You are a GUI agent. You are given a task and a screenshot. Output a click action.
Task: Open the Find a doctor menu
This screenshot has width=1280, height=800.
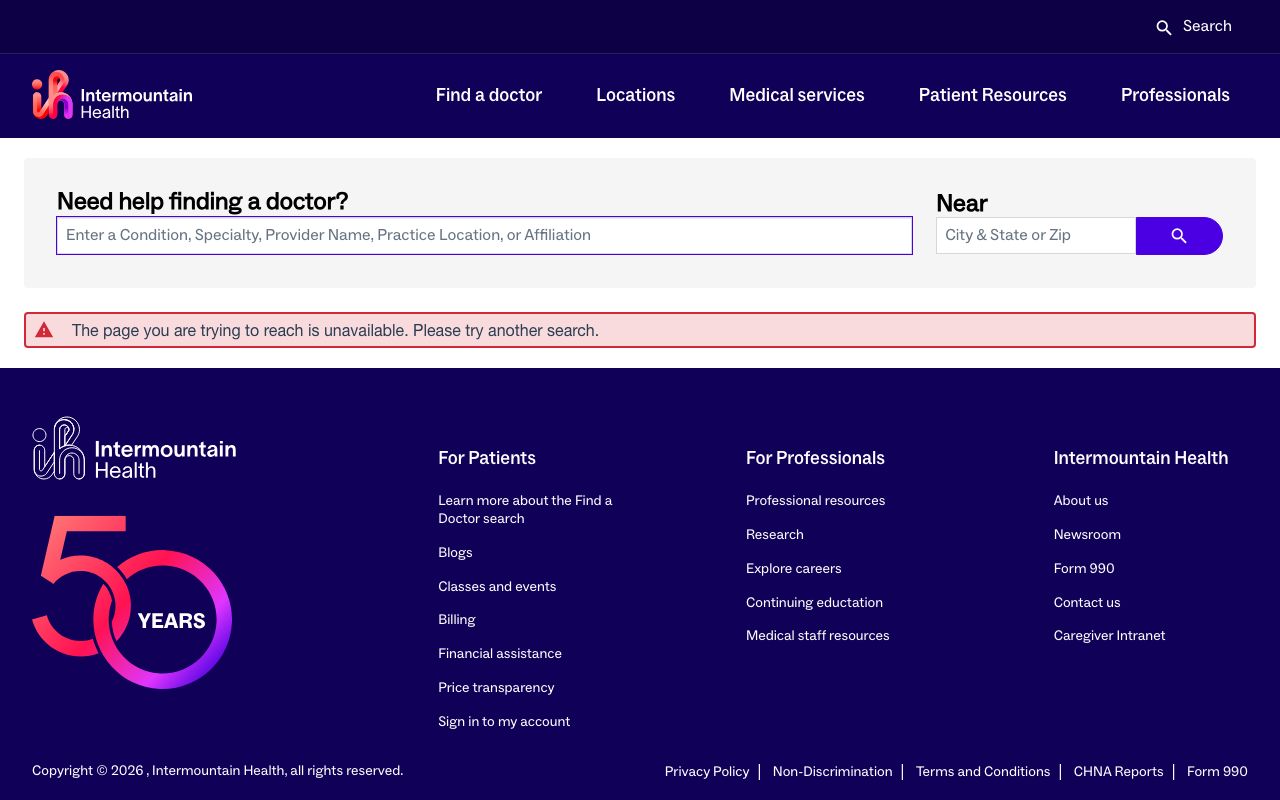click(488, 95)
